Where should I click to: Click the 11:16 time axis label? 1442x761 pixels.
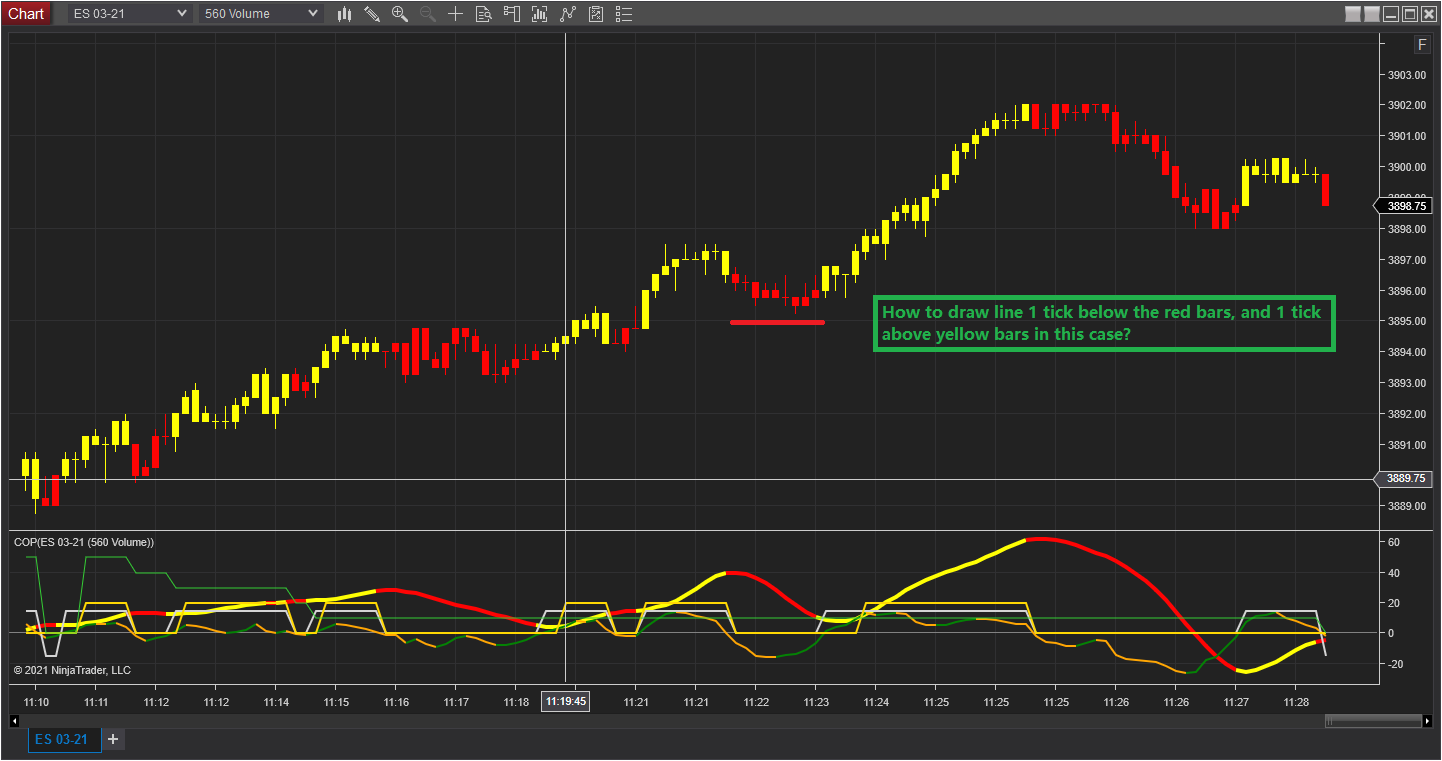[396, 702]
